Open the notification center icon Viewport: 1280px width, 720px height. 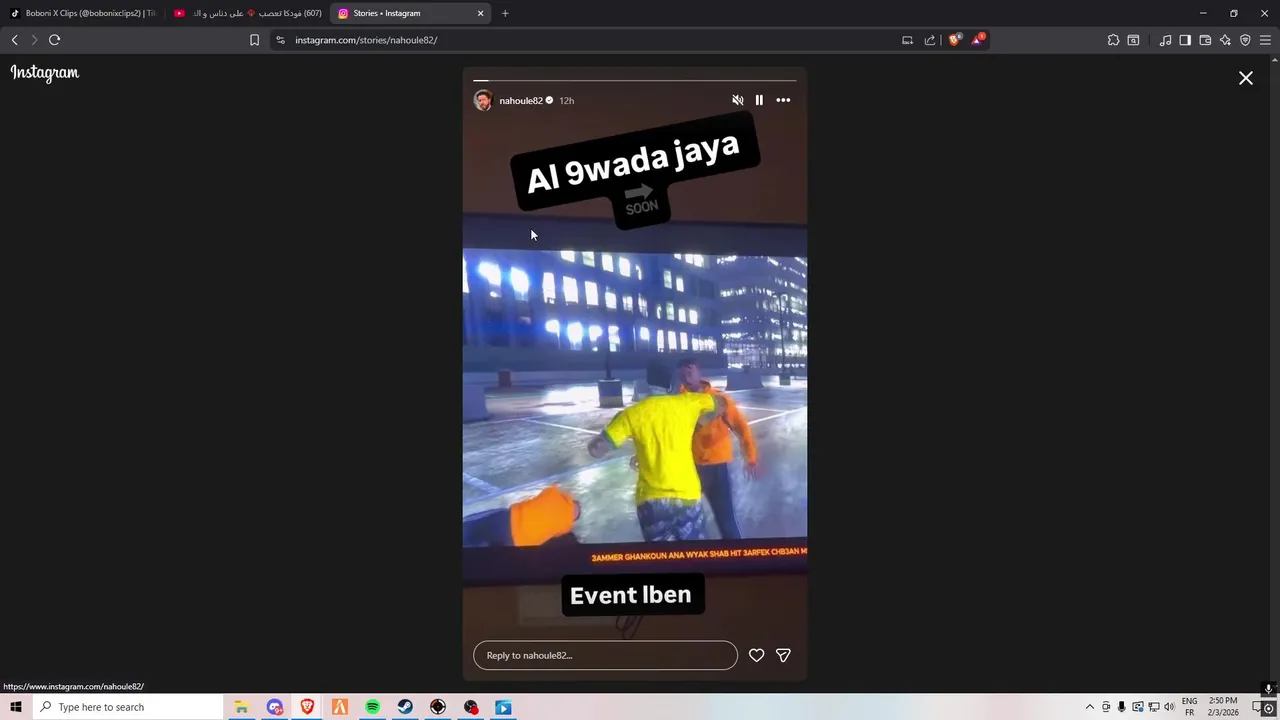click(x=1258, y=707)
